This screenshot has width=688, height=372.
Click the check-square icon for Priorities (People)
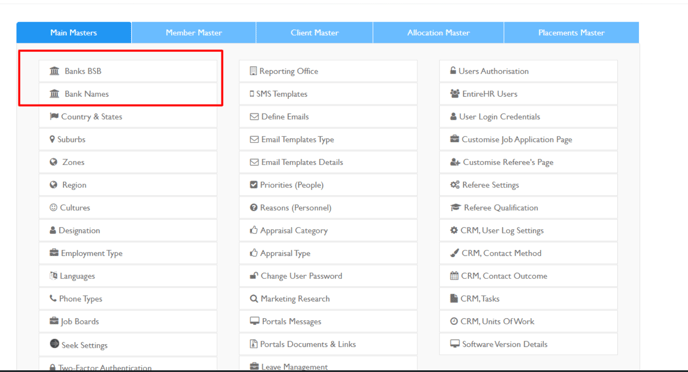(254, 185)
